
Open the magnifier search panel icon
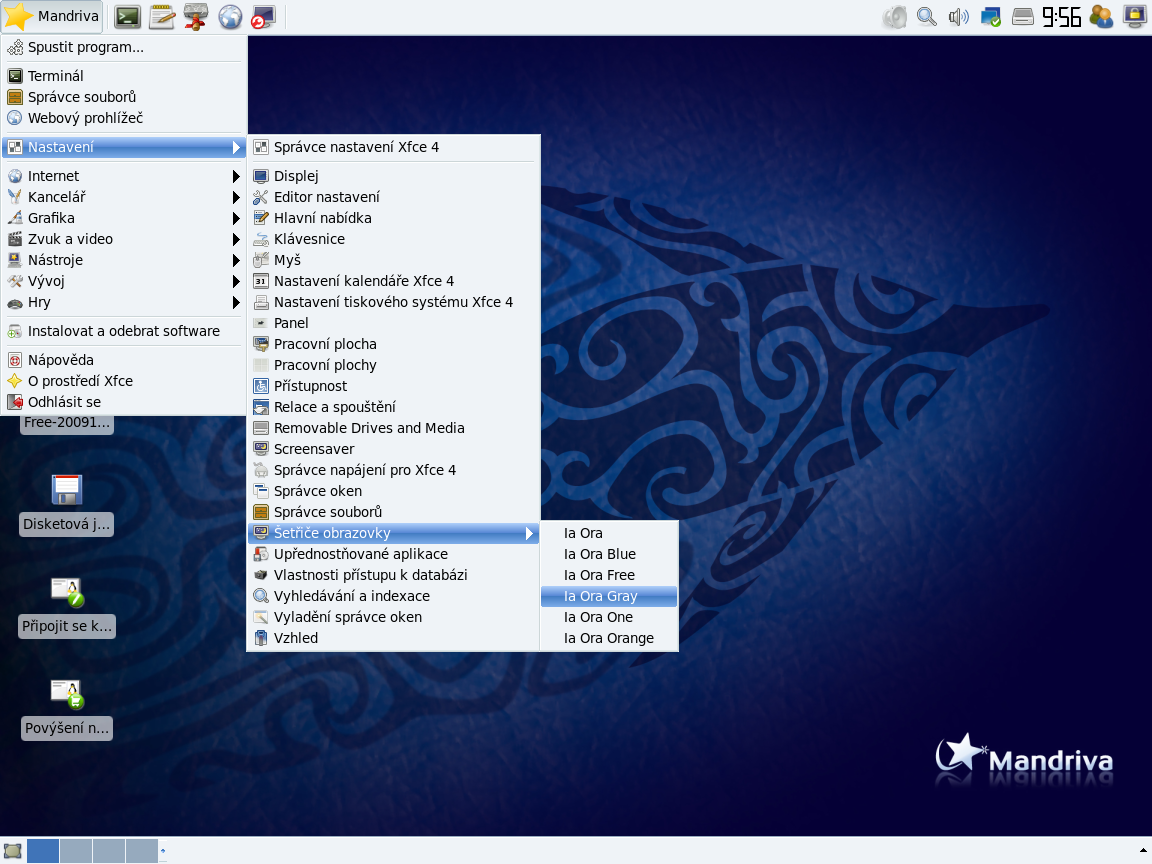pyautogui.click(x=926, y=16)
